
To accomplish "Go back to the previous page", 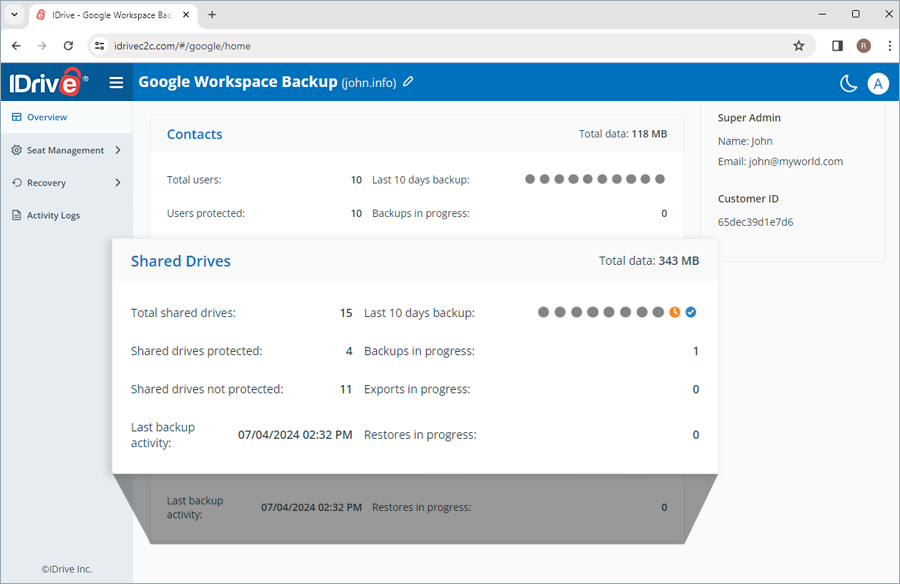I will tap(16, 46).
